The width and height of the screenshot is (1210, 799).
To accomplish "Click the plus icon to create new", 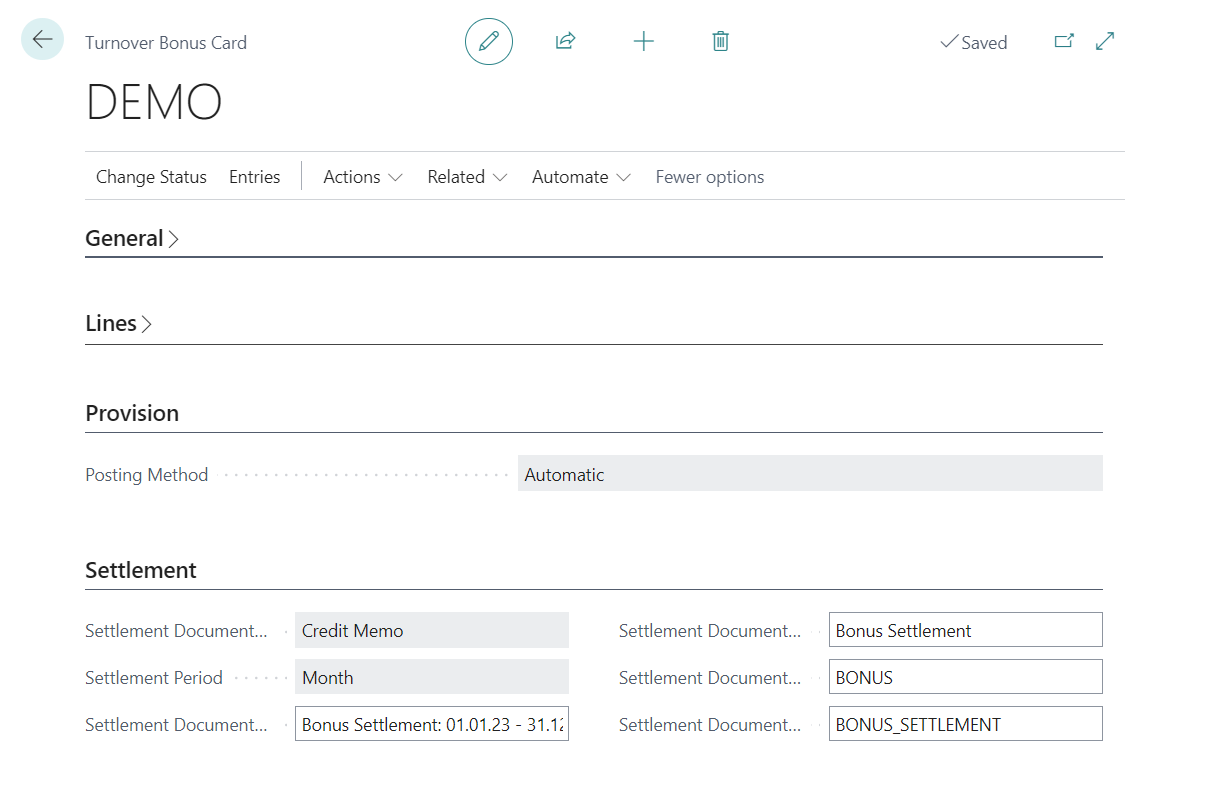I will point(643,41).
